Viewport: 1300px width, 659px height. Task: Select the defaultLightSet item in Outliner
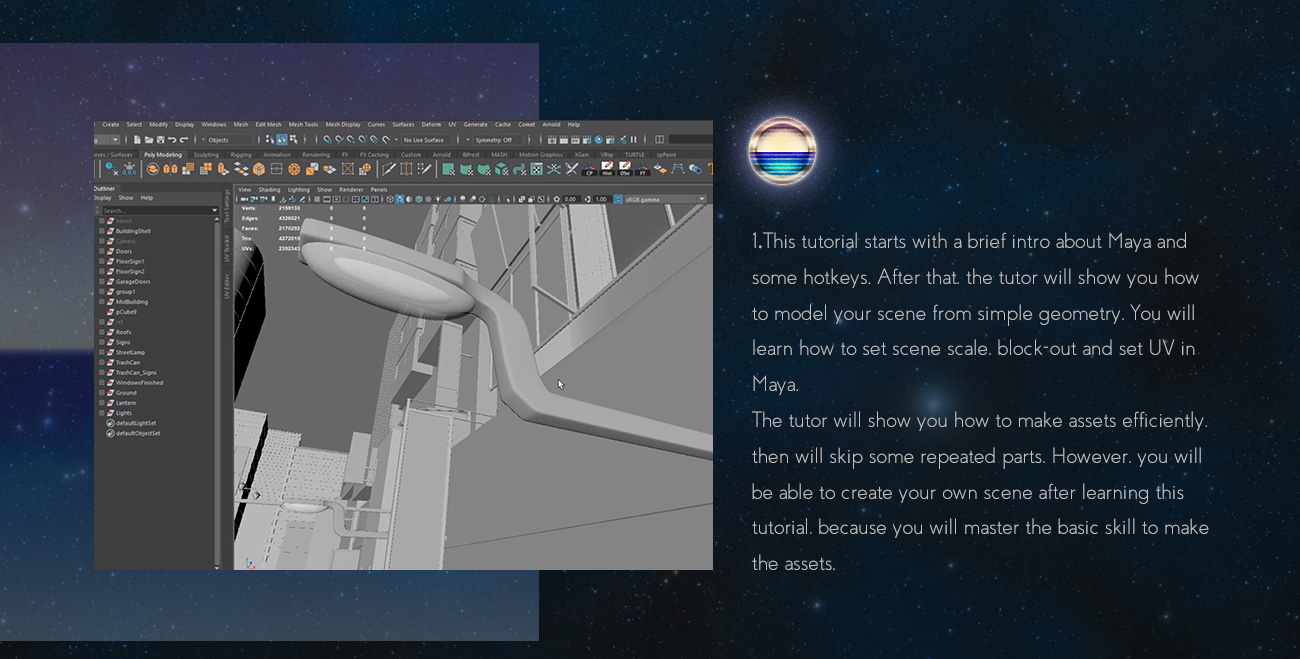click(136, 423)
